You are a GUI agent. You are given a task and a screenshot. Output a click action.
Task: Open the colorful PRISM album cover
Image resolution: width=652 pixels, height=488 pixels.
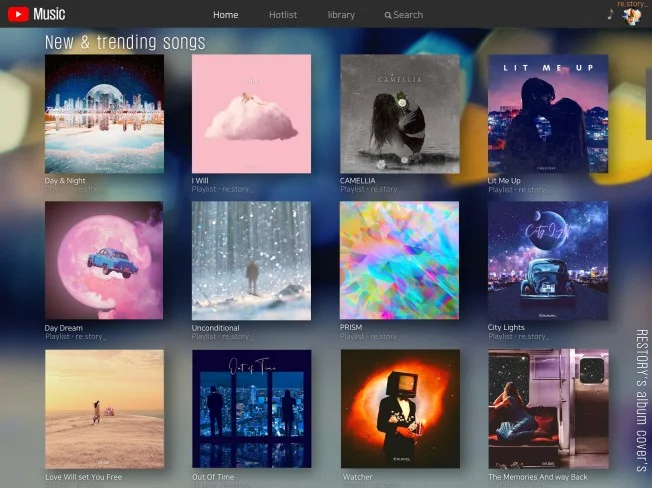pyautogui.click(x=399, y=261)
